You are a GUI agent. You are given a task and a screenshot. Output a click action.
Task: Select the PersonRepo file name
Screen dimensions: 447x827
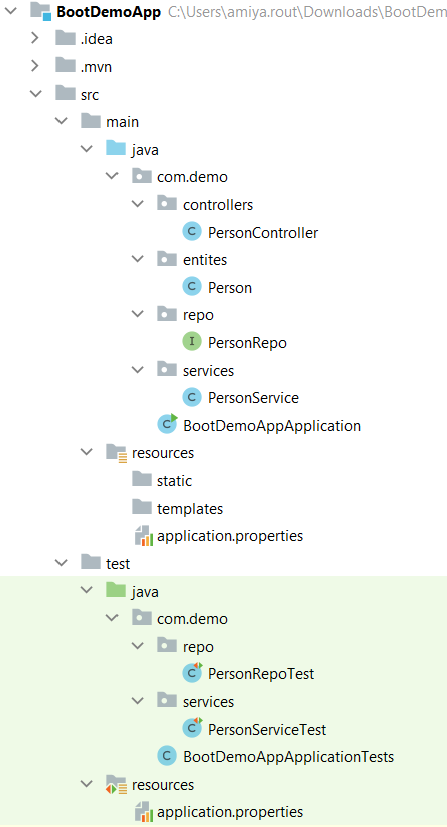[247, 343]
